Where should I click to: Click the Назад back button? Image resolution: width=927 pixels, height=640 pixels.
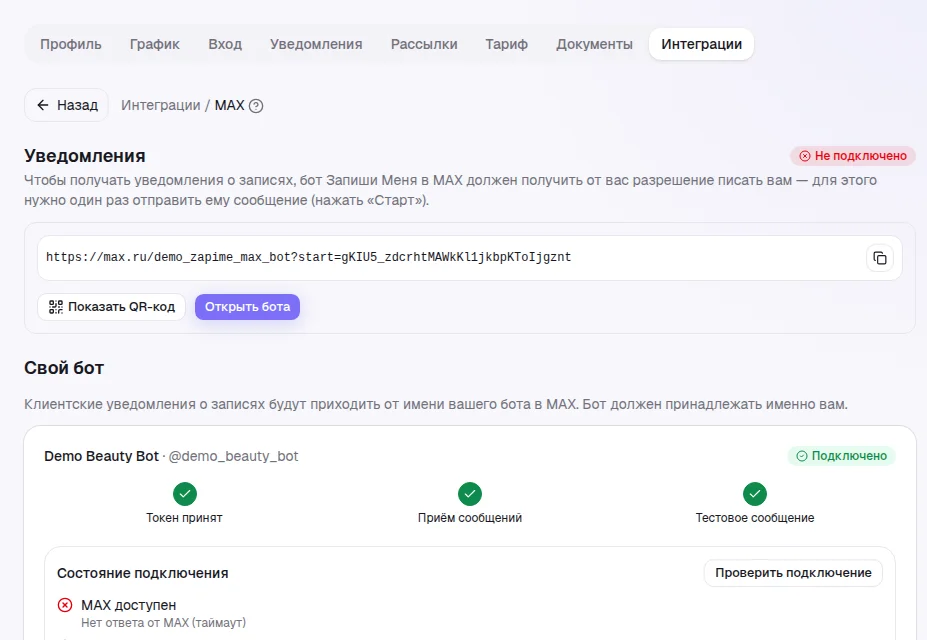point(66,105)
